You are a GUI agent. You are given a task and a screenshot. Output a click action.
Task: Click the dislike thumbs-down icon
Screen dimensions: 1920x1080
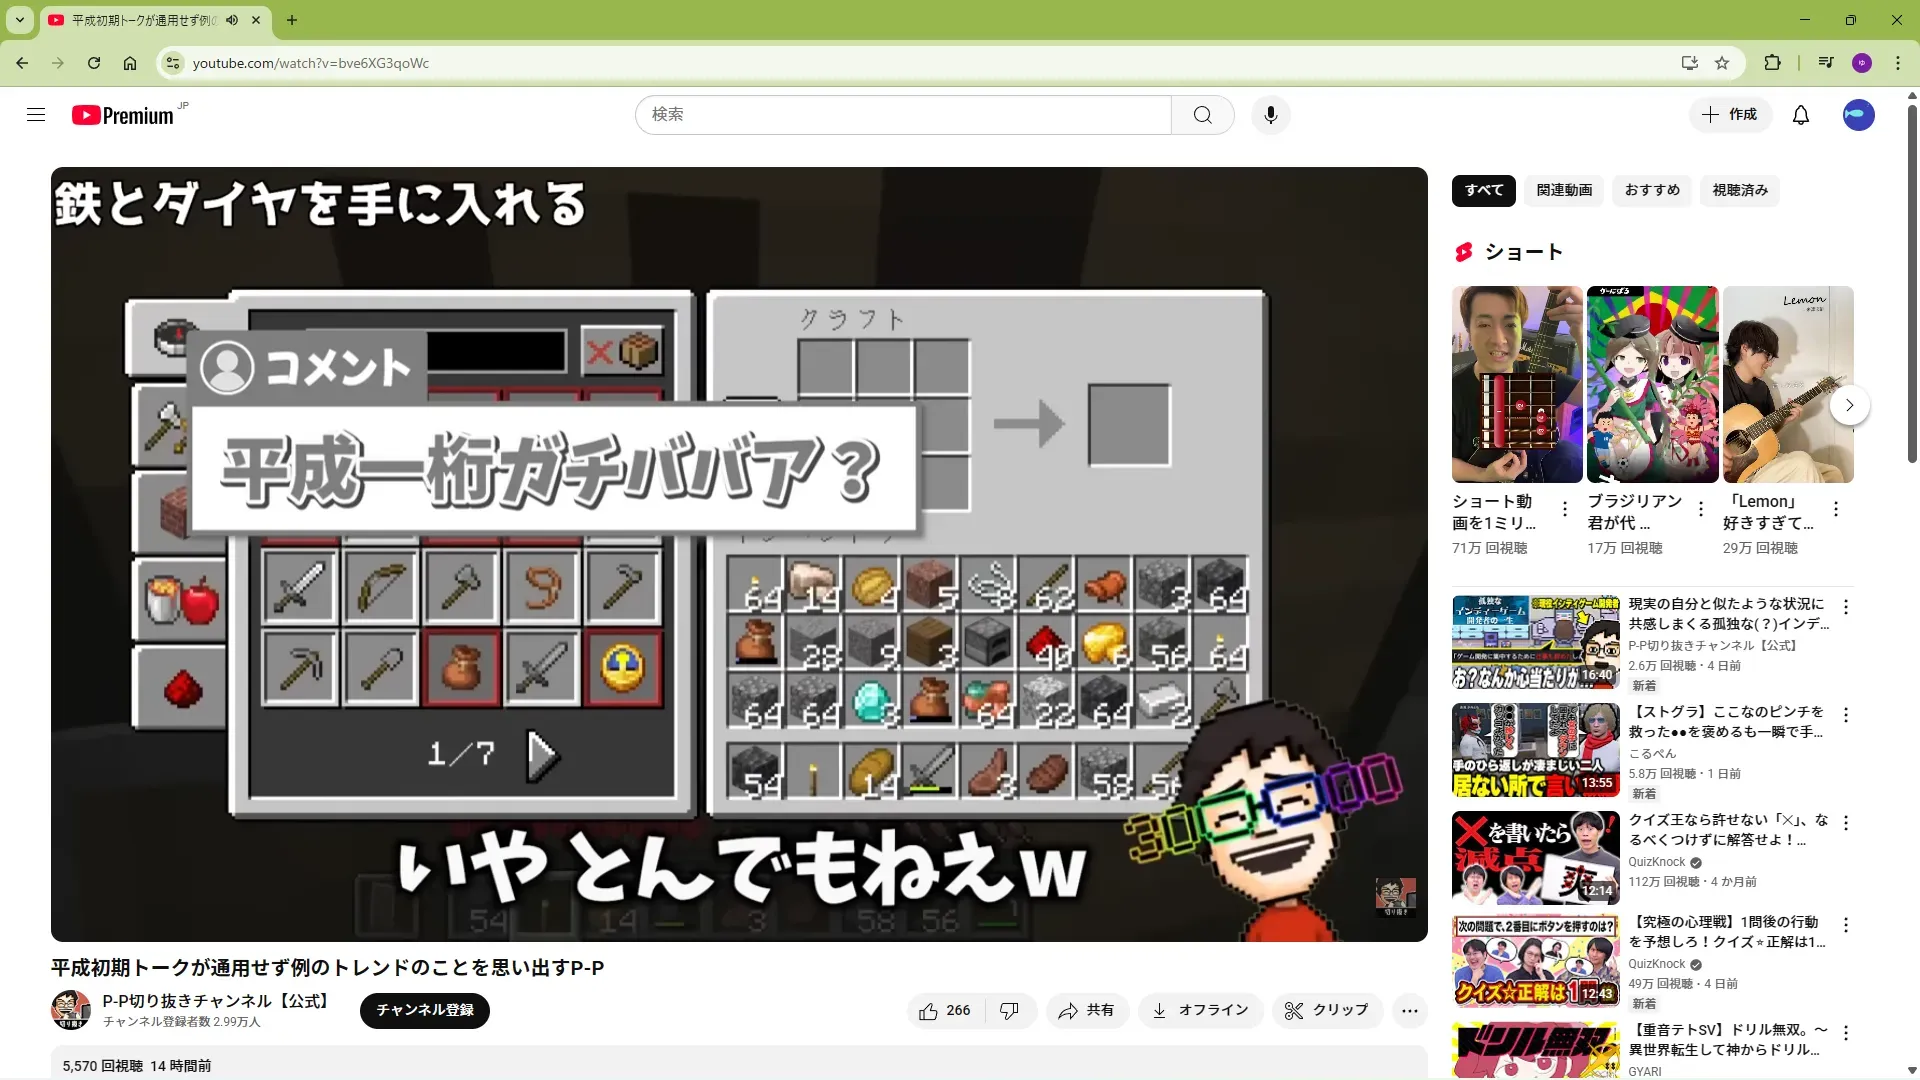click(1009, 1011)
